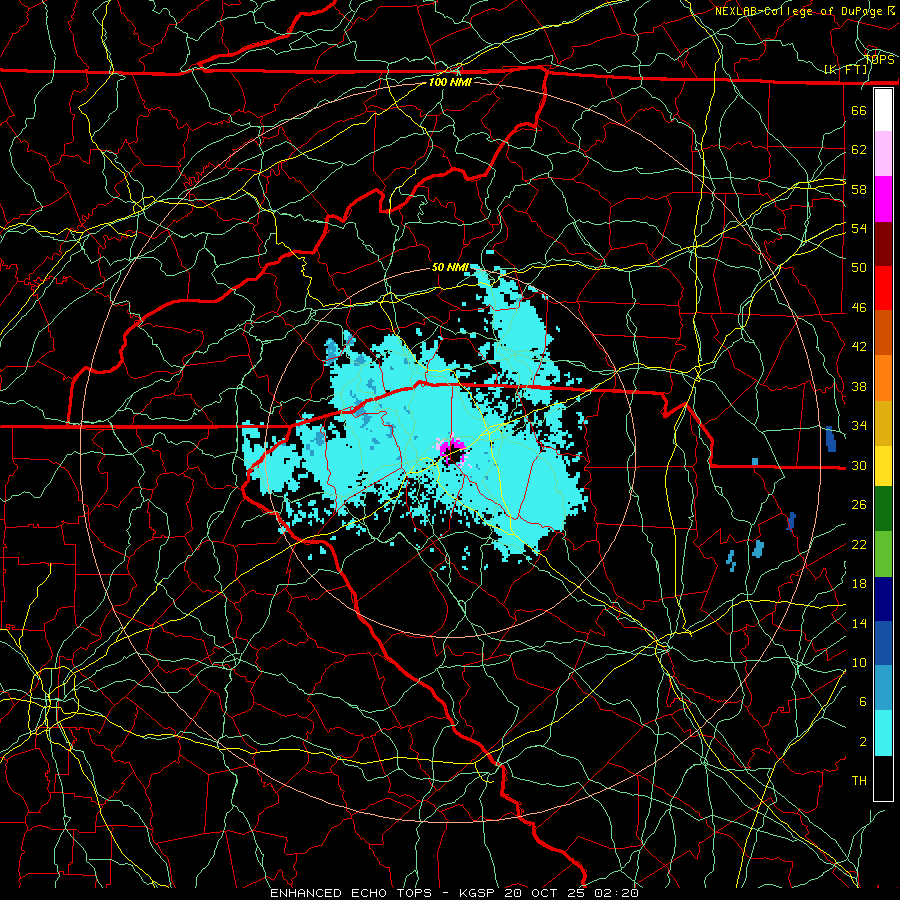Click the light green legend swatch
Viewport: 900px width, 900px height.
pyautogui.click(x=883, y=553)
